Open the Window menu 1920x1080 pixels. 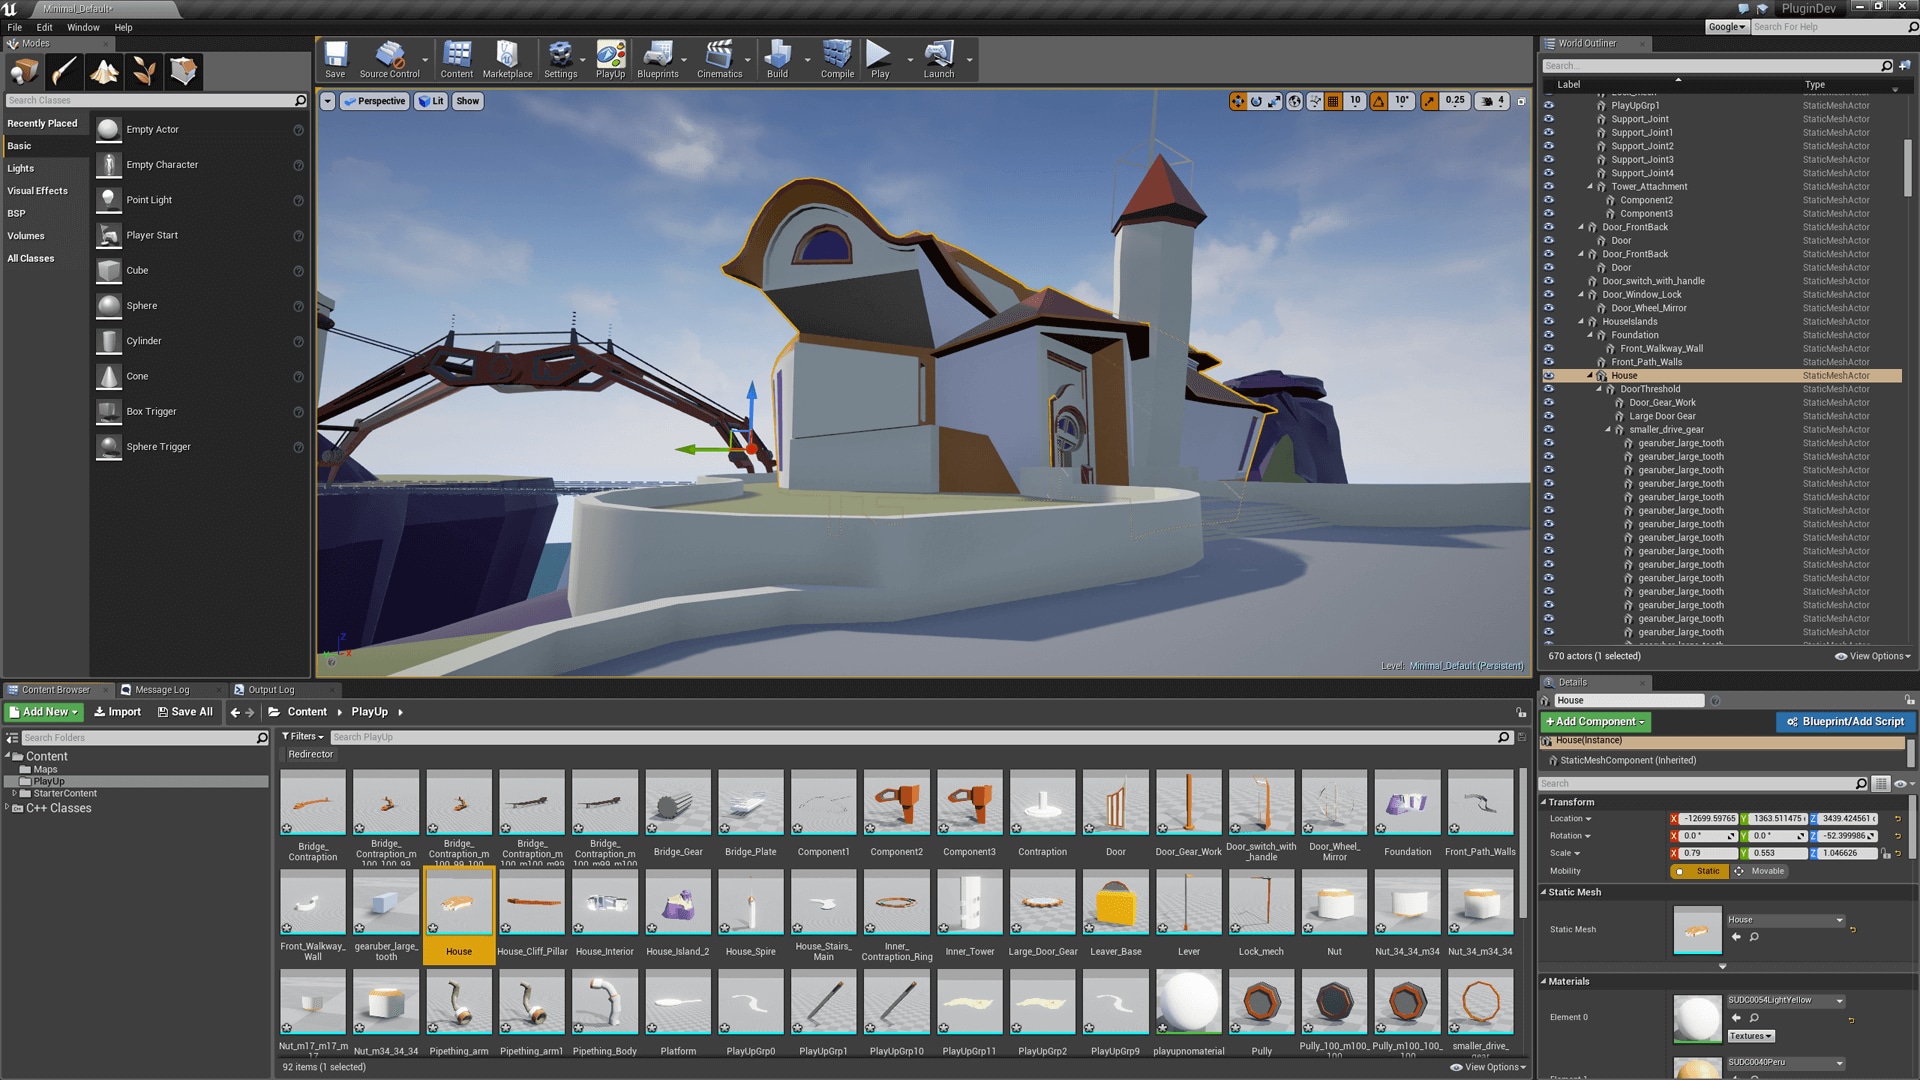(83, 27)
